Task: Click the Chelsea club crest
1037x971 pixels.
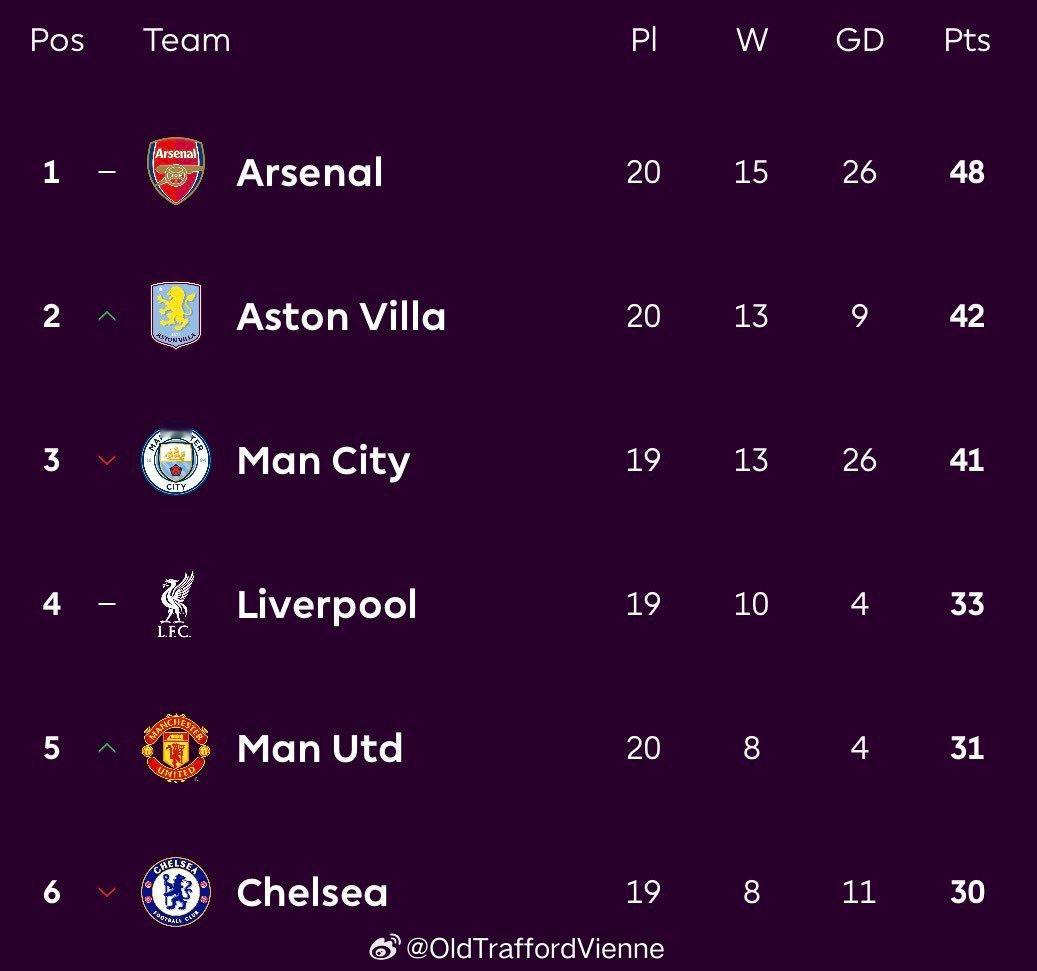Action: [x=176, y=891]
